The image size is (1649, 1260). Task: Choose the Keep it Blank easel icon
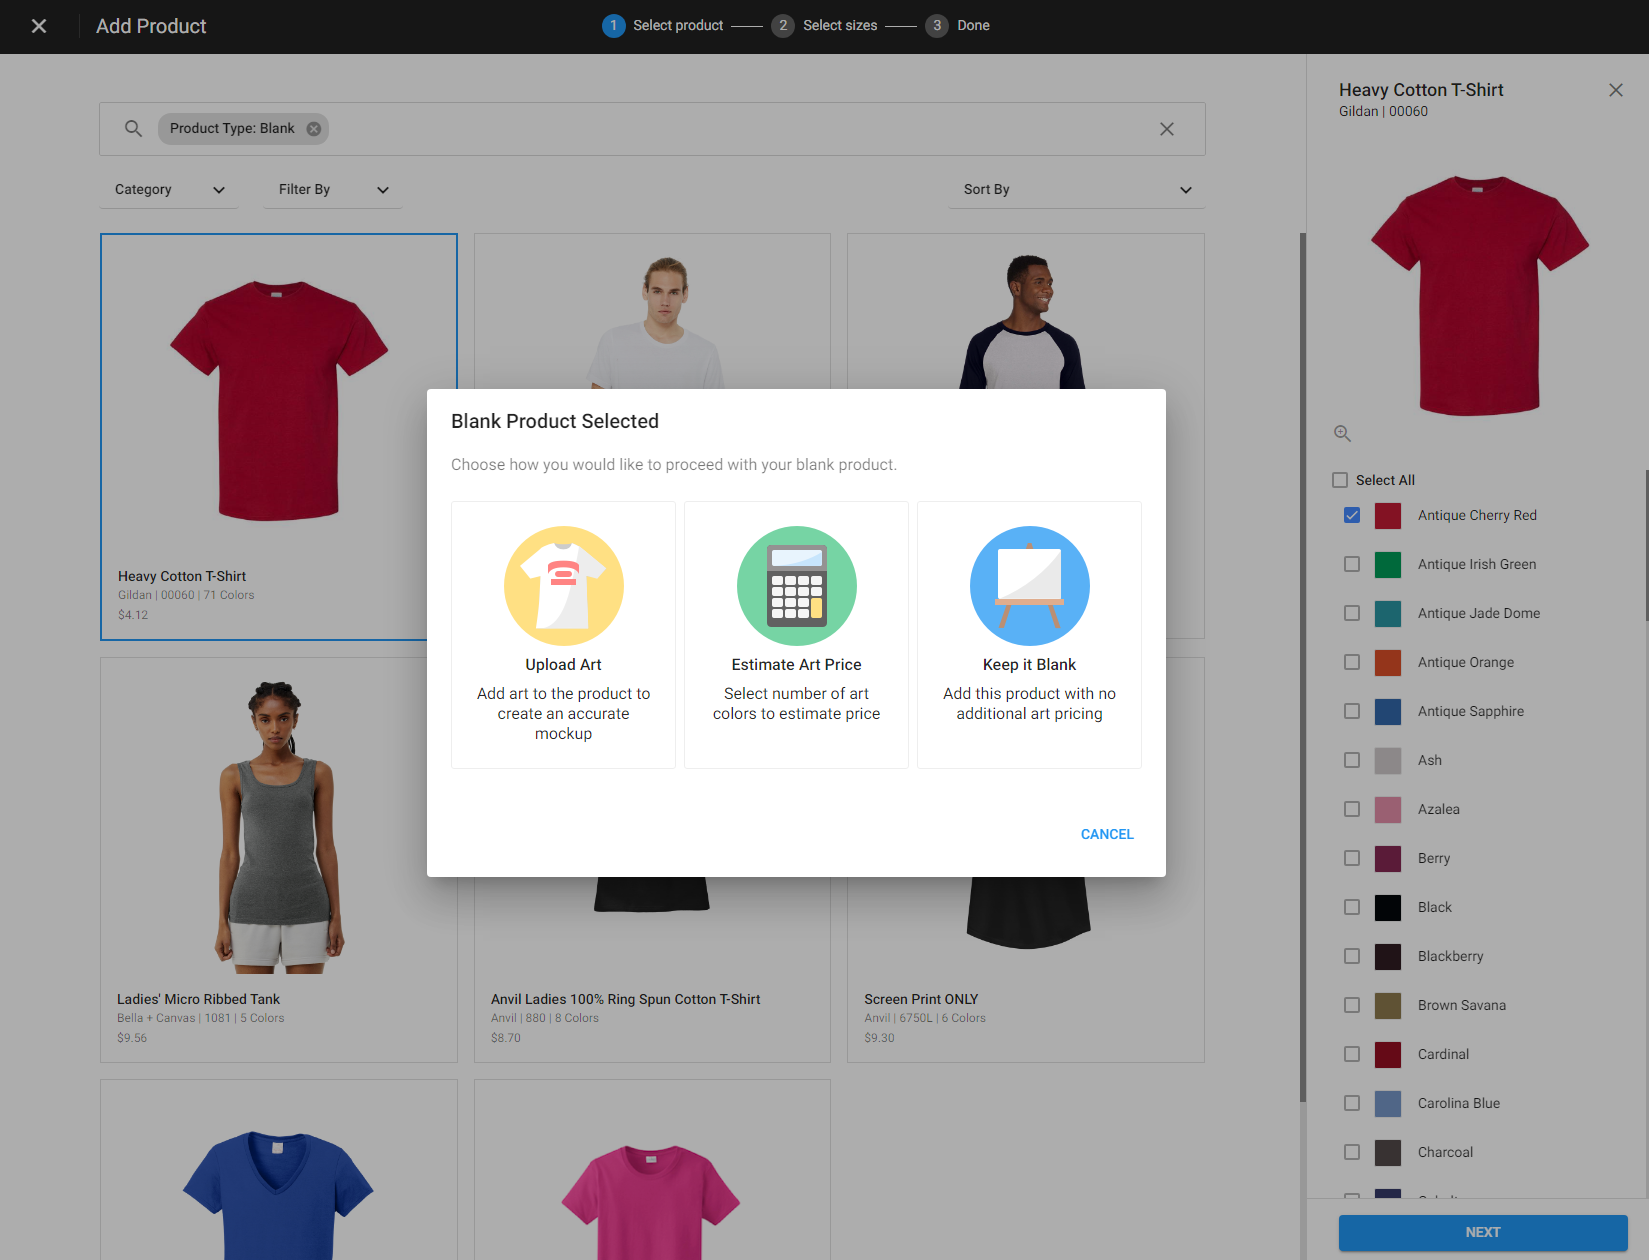tap(1029, 586)
